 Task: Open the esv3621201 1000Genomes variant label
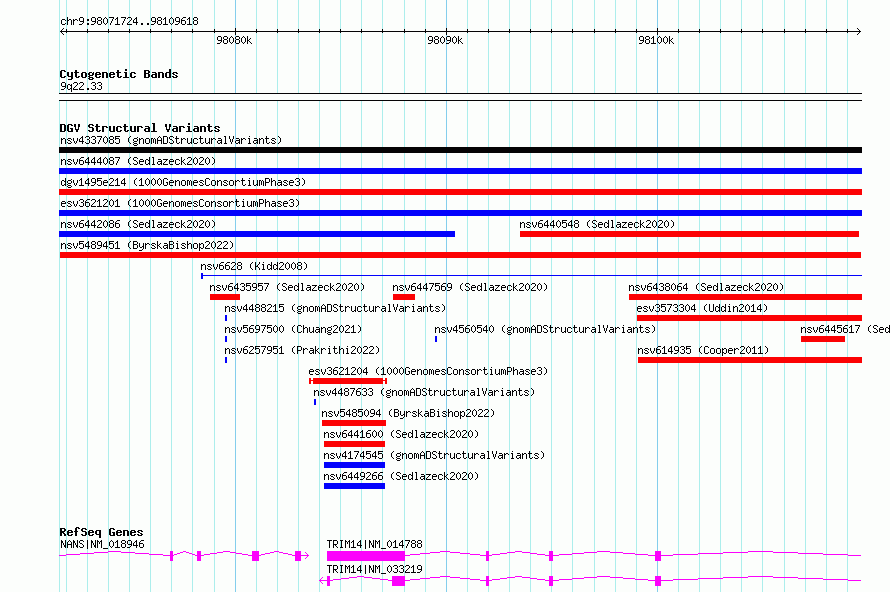pyautogui.click(x=180, y=203)
